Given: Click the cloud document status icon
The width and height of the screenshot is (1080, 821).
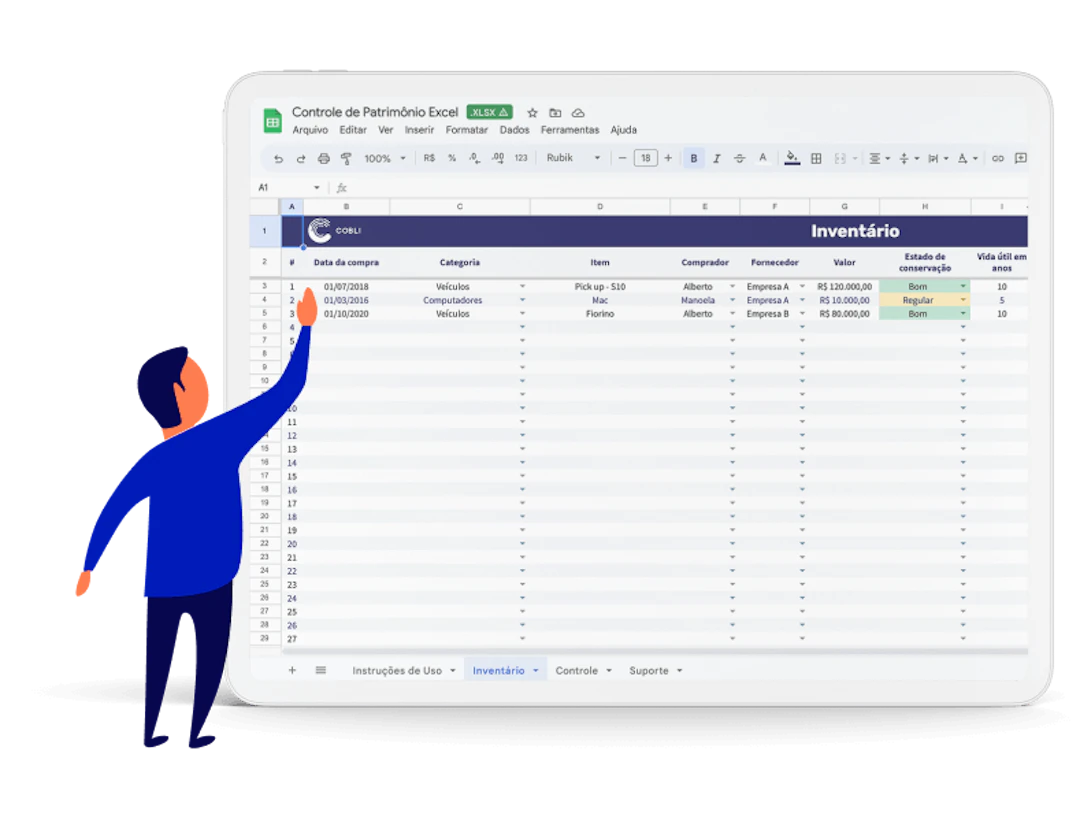Looking at the screenshot, I should 578,113.
